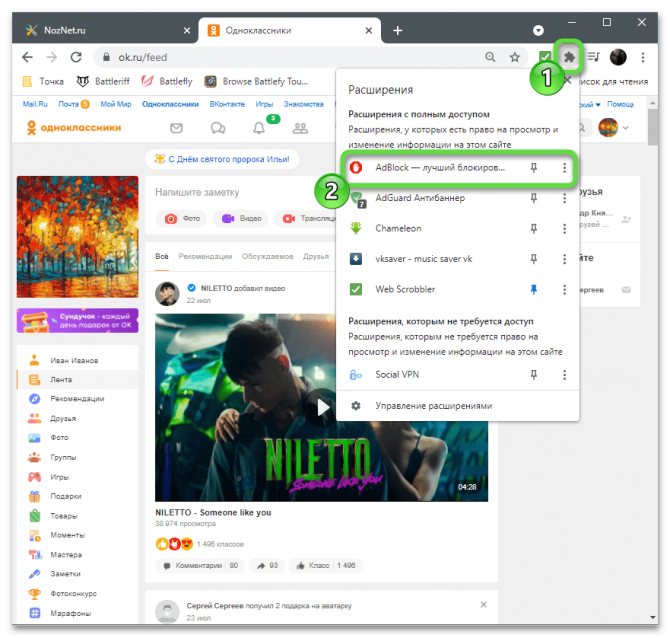Click the Web Scrobbler toolbar icon

544,57
